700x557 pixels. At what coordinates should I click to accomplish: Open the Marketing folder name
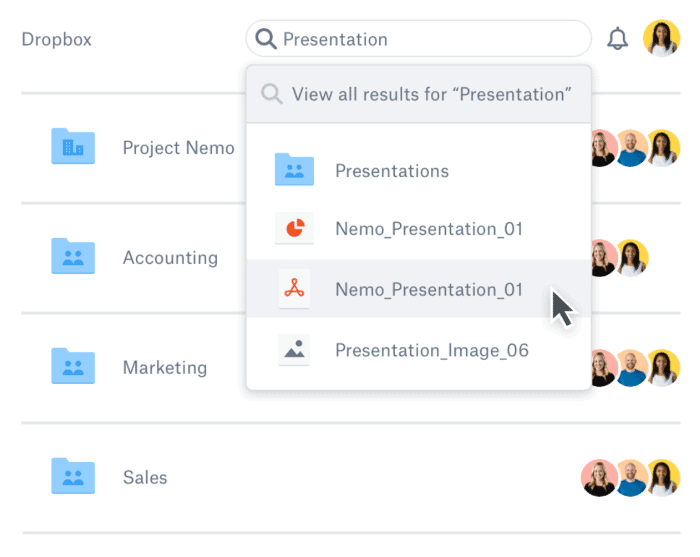tap(165, 368)
